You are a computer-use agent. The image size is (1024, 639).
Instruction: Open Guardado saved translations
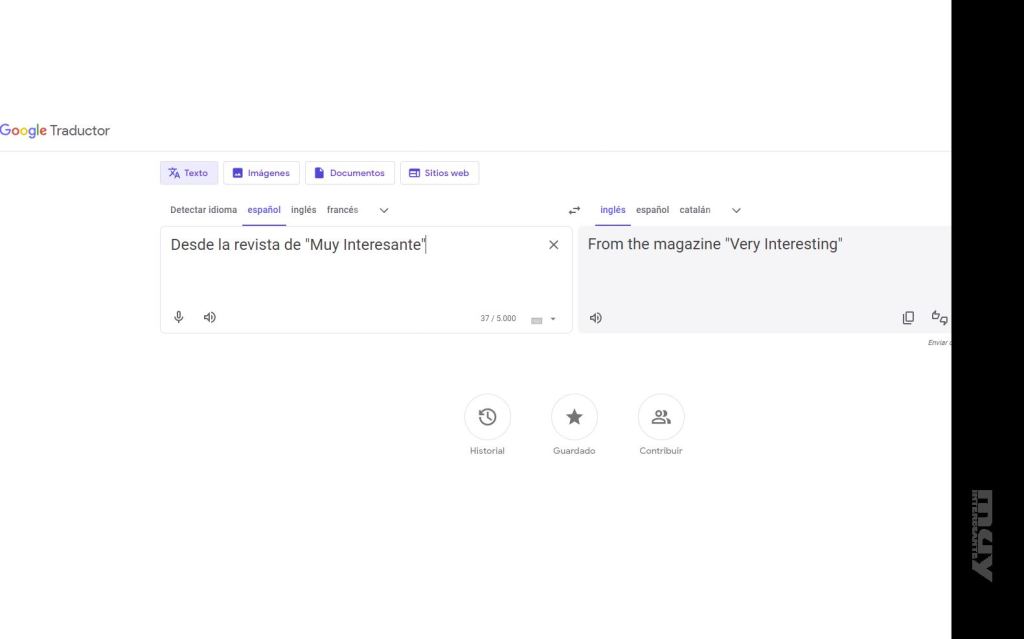pyautogui.click(x=574, y=417)
